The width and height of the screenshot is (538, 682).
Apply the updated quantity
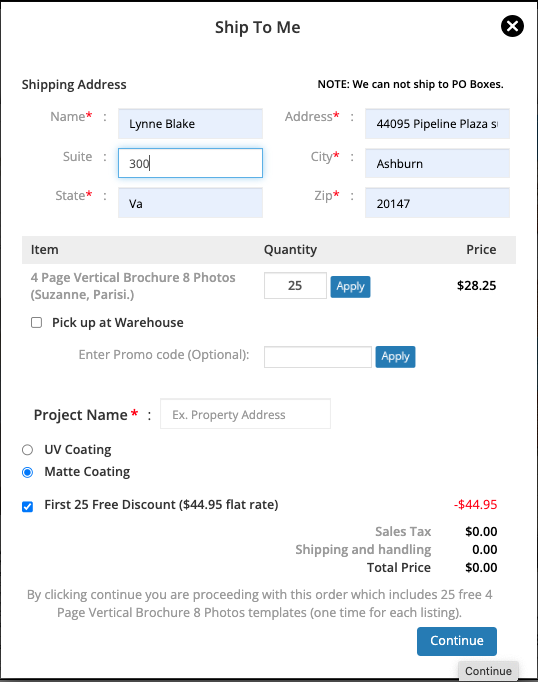350,287
